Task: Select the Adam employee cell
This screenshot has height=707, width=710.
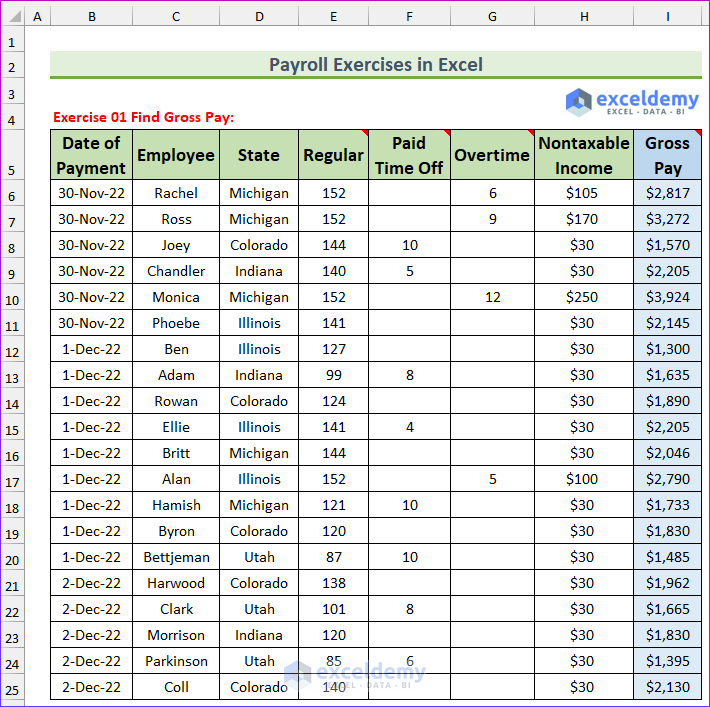Action: pos(176,375)
